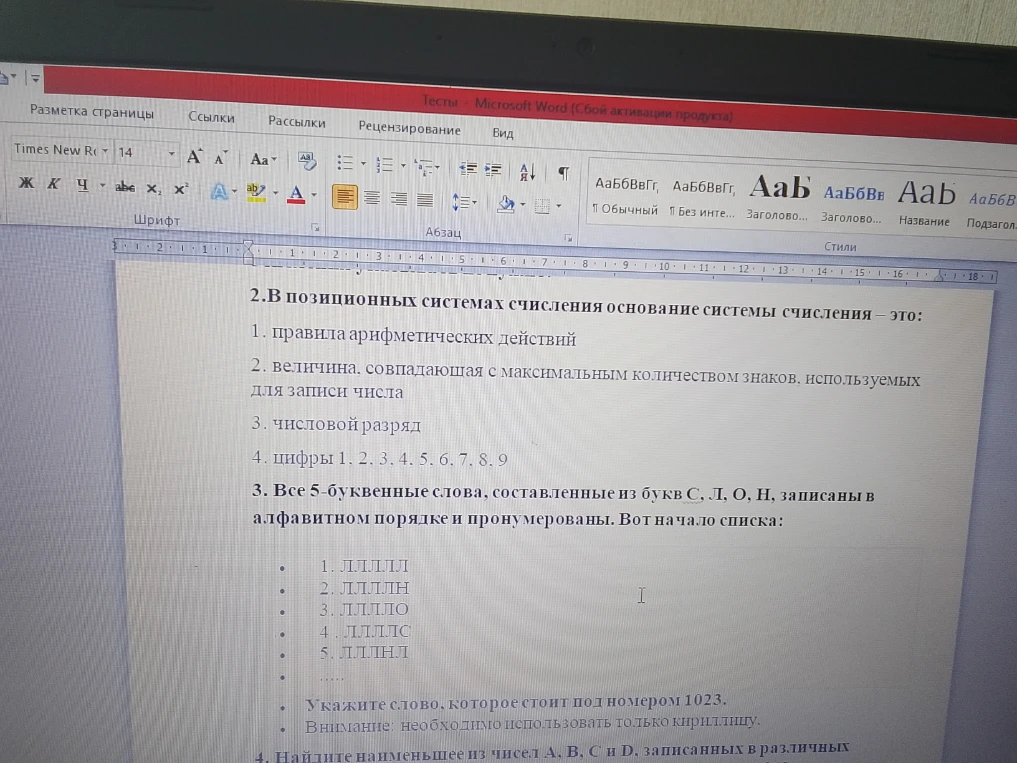Click the list item '2. ЛЛЛЛН'
The height and width of the screenshot is (763, 1017).
click(x=364, y=588)
